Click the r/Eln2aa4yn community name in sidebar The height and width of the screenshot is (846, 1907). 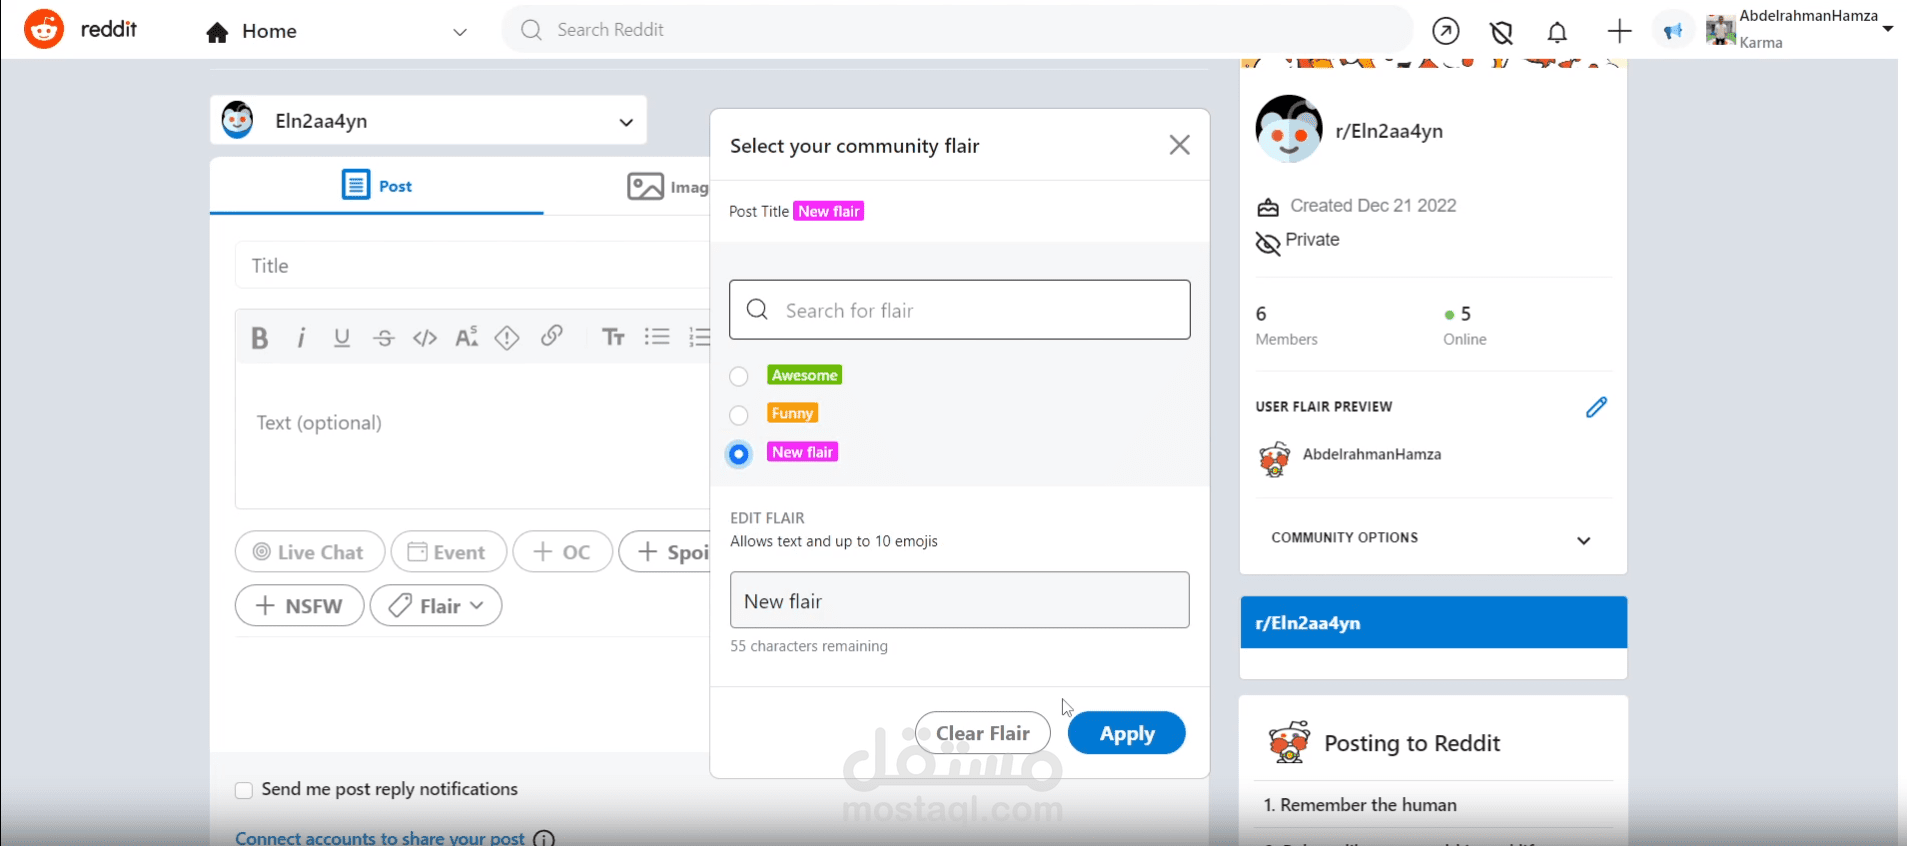pyautogui.click(x=1389, y=131)
